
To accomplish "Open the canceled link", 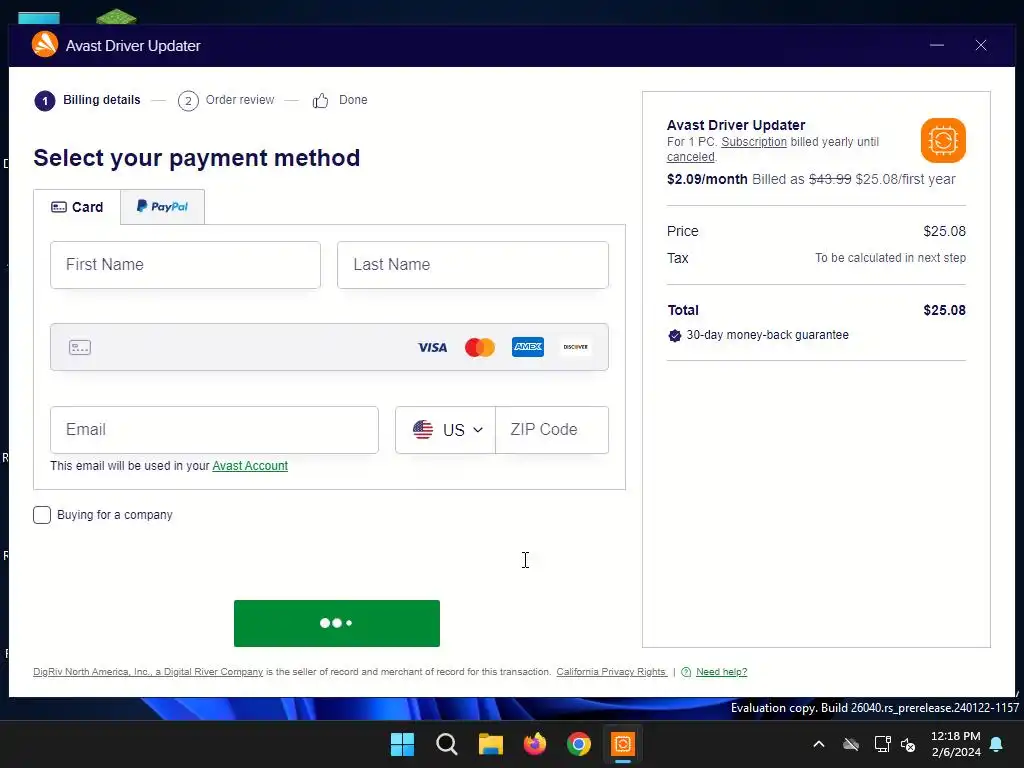I will coord(691,157).
